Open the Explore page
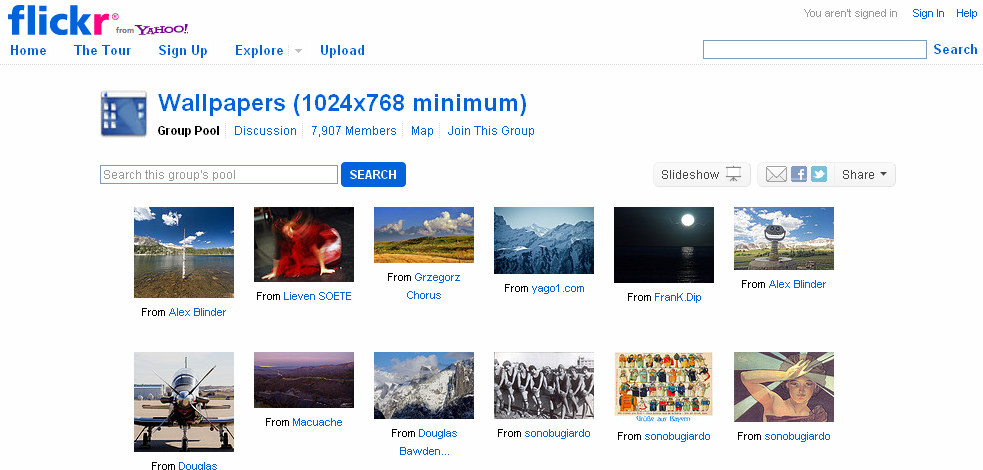 (x=259, y=50)
